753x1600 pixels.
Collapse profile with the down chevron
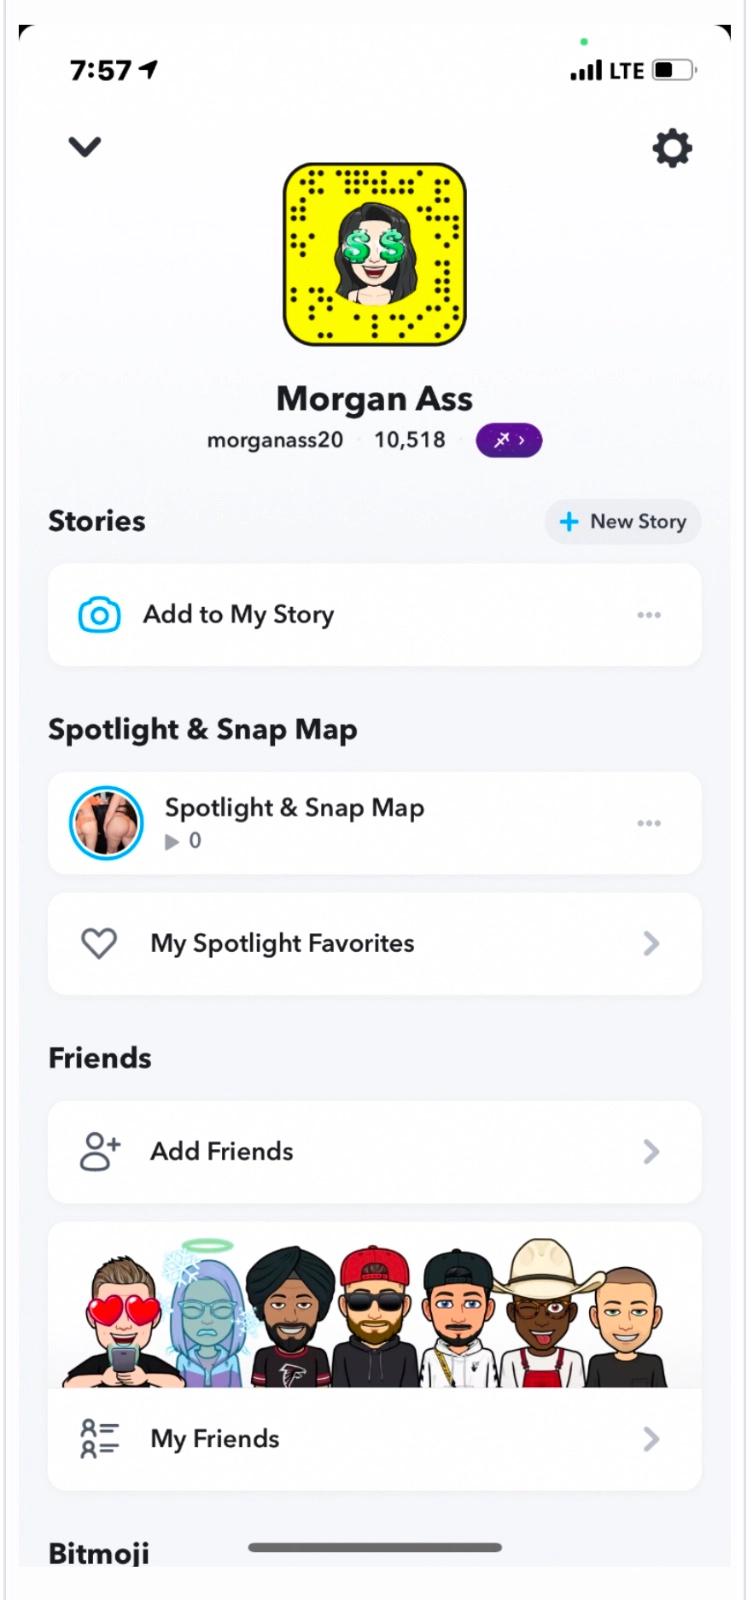[x=85, y=147]
